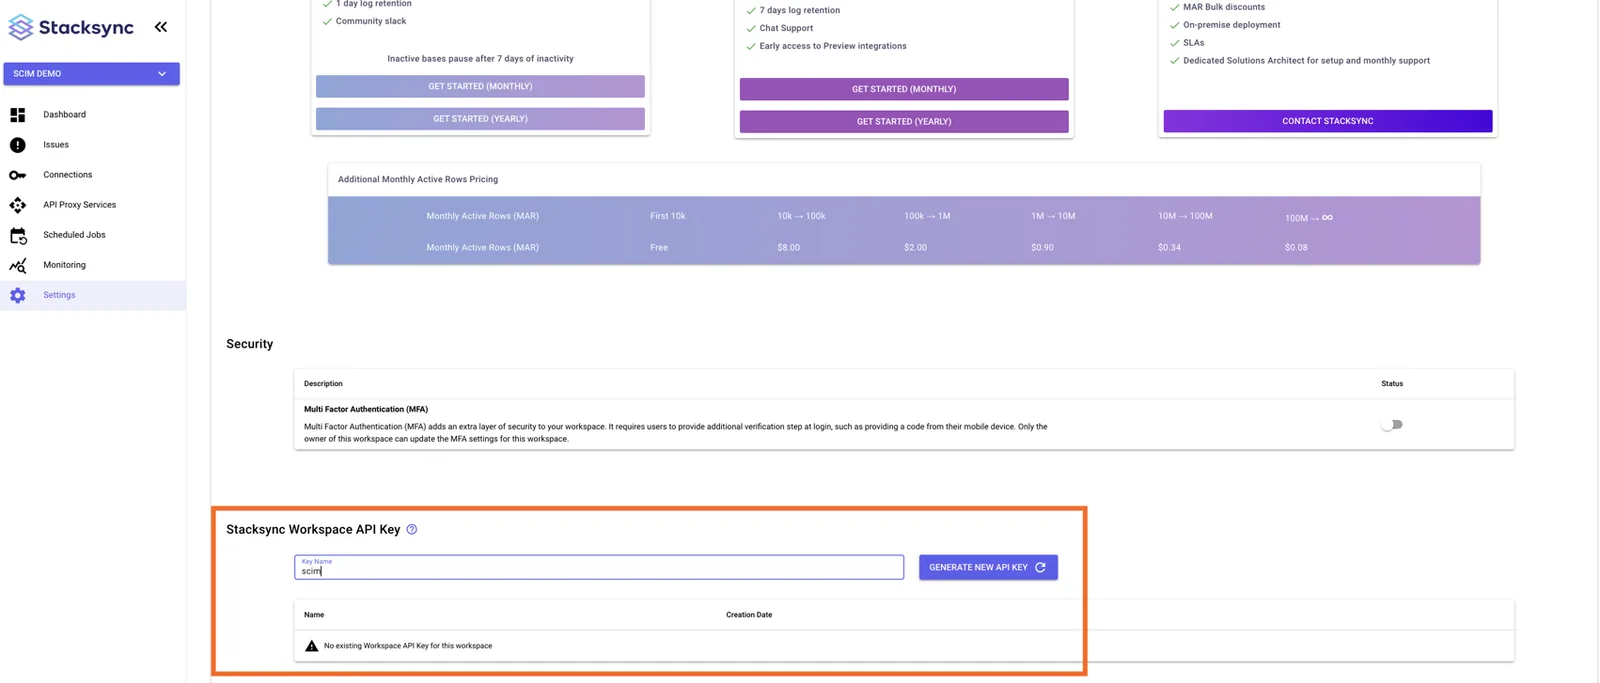The width and height of the screenshot is (1600, 683).
Task: Collapse the sidebar with double chevron
Action: pyautogui.click(x=161, y=27)
